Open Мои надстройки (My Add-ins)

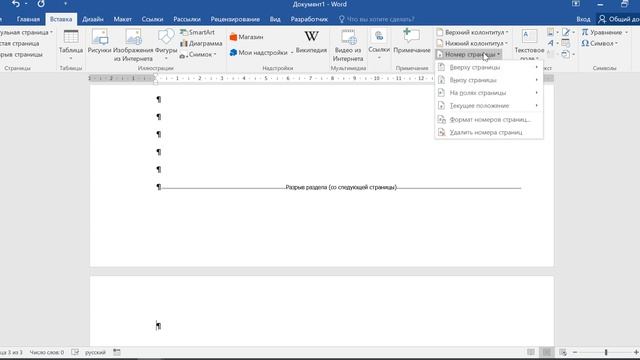point(261,52)
